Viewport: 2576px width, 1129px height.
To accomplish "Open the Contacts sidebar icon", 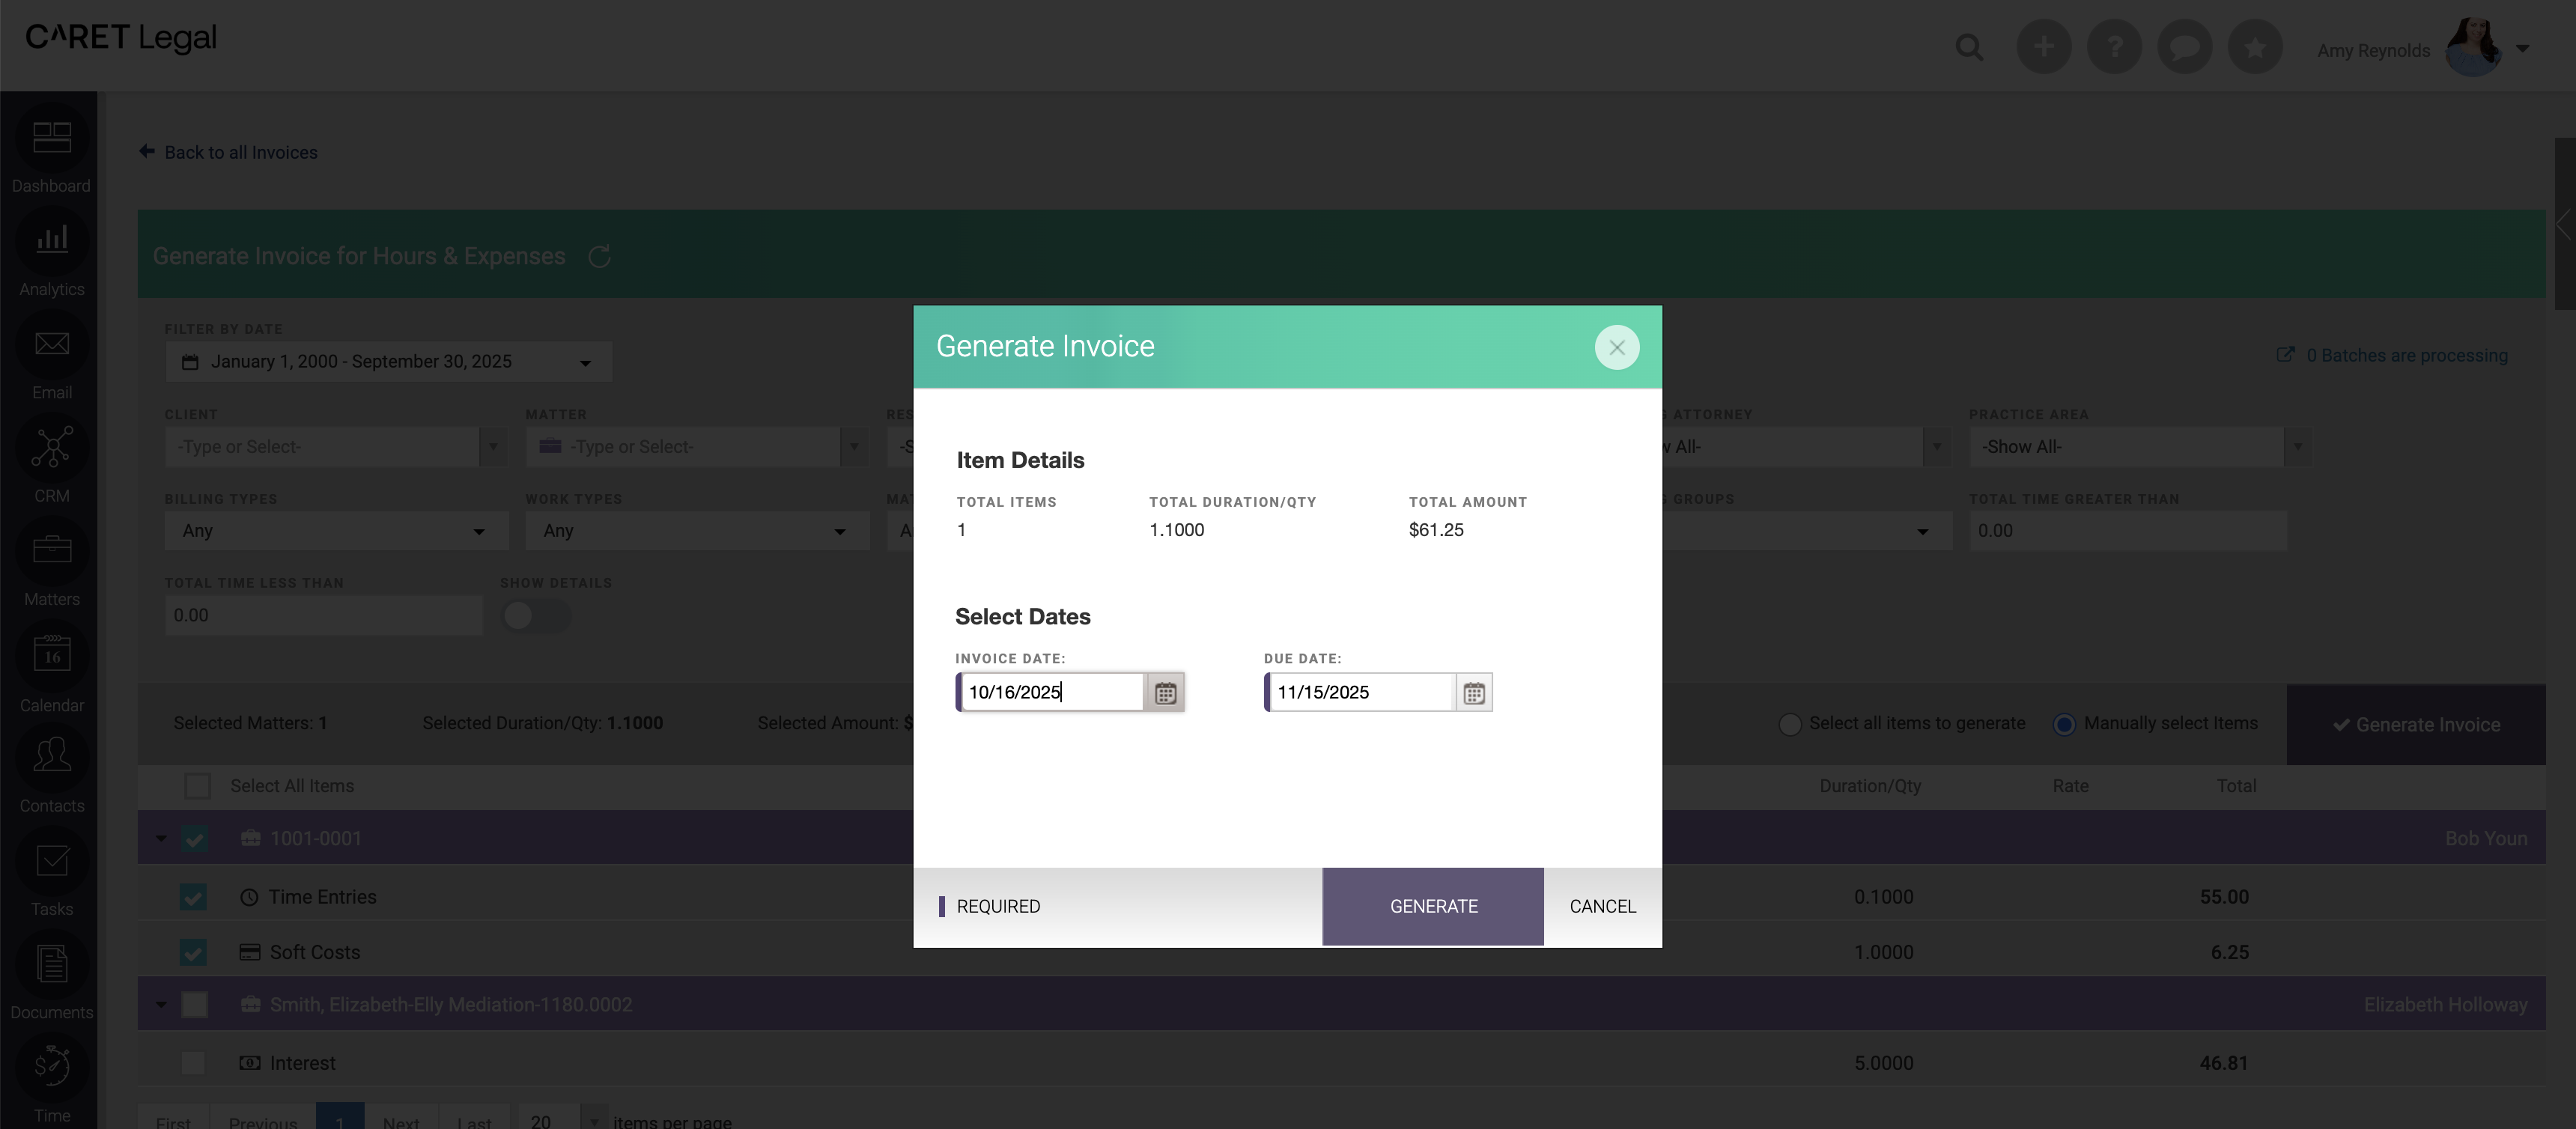I will pos(51,756).
